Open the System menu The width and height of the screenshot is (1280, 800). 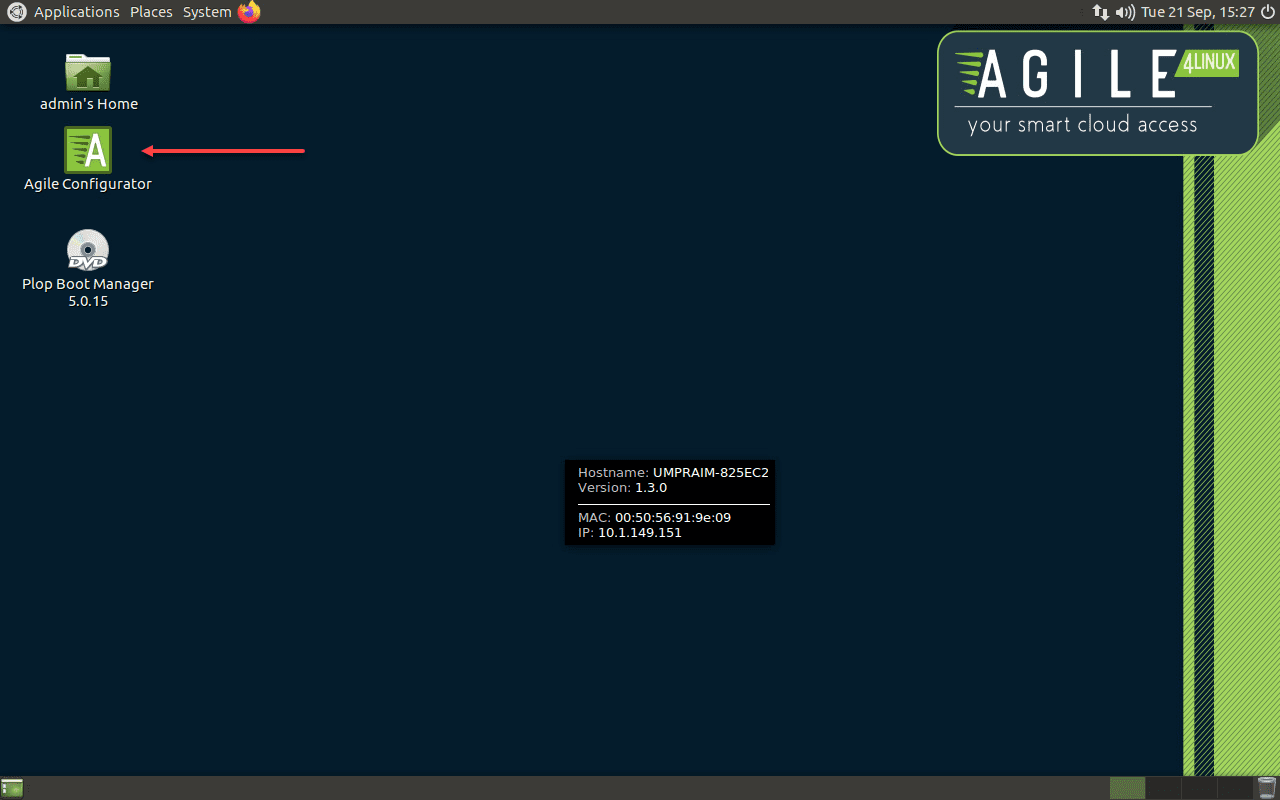tap(207, 12)
